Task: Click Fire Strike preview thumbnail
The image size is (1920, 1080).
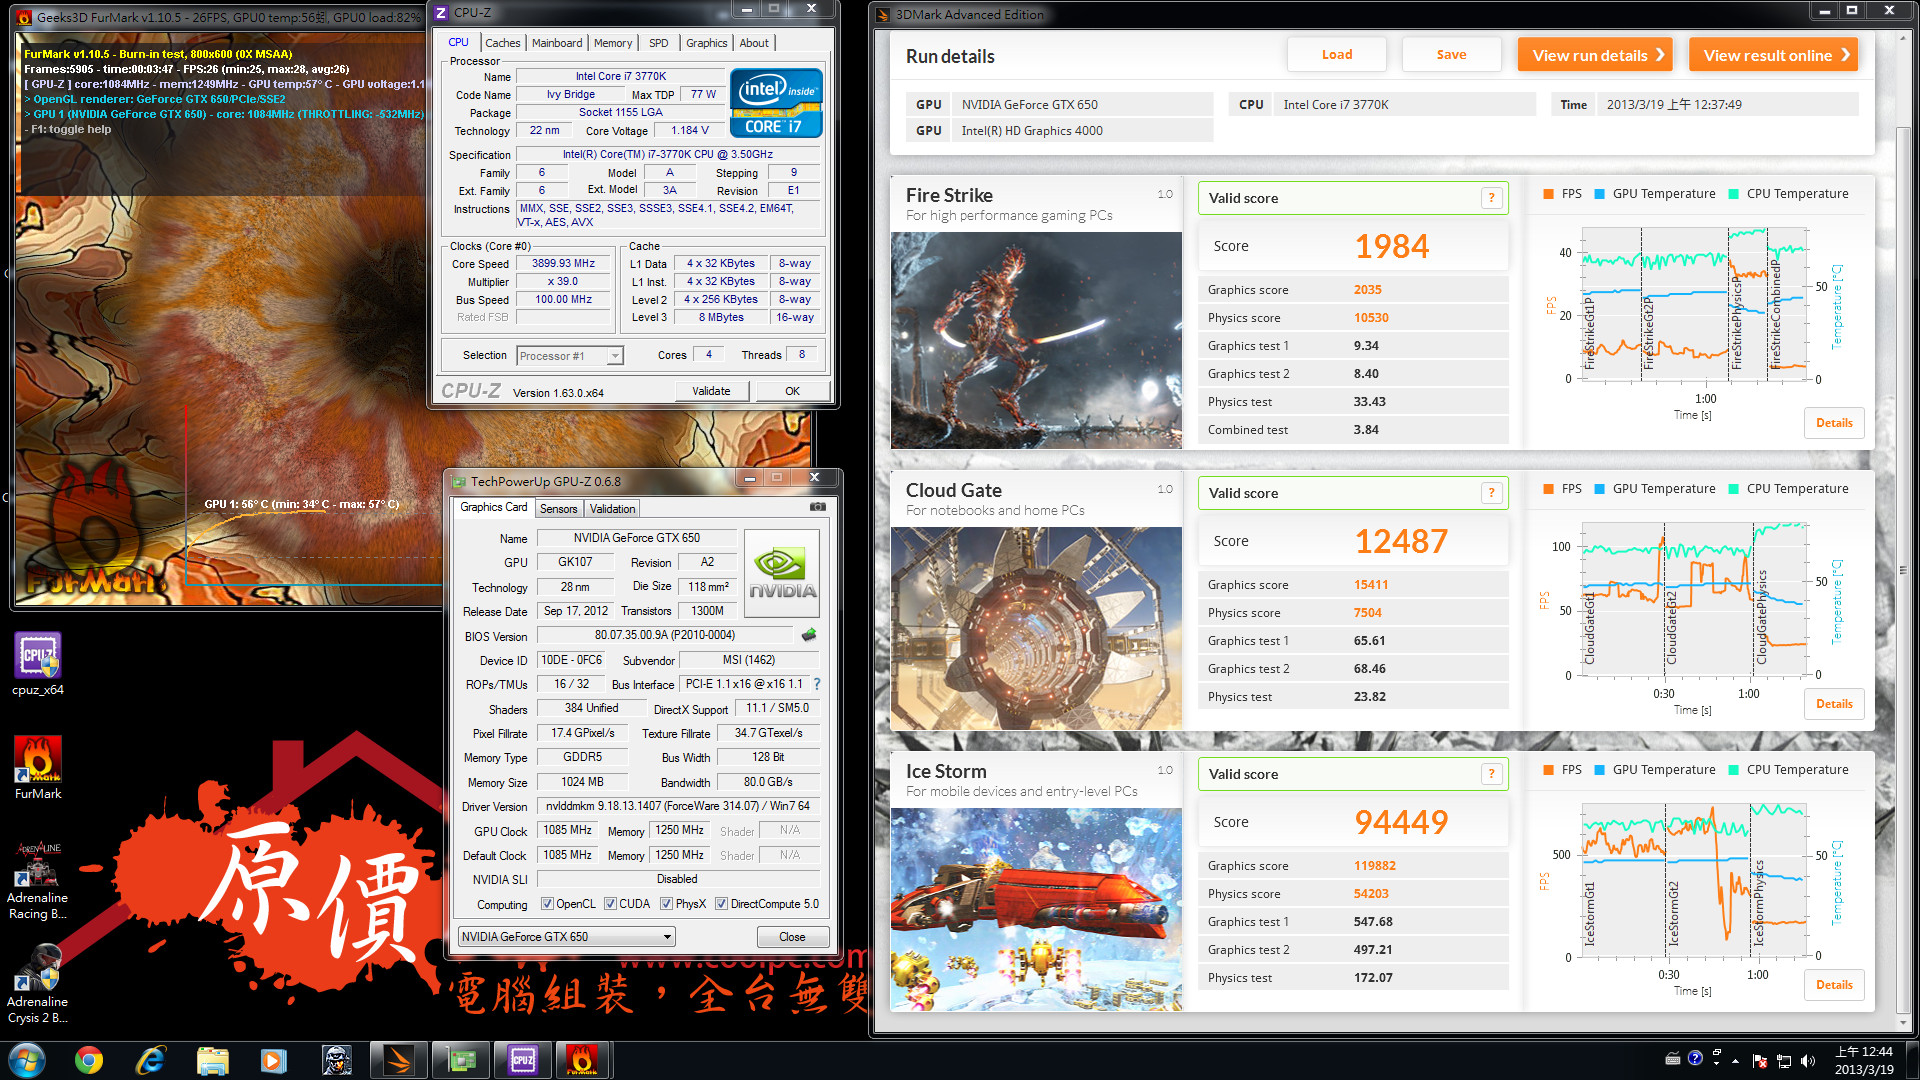Action: [1036, 340]
